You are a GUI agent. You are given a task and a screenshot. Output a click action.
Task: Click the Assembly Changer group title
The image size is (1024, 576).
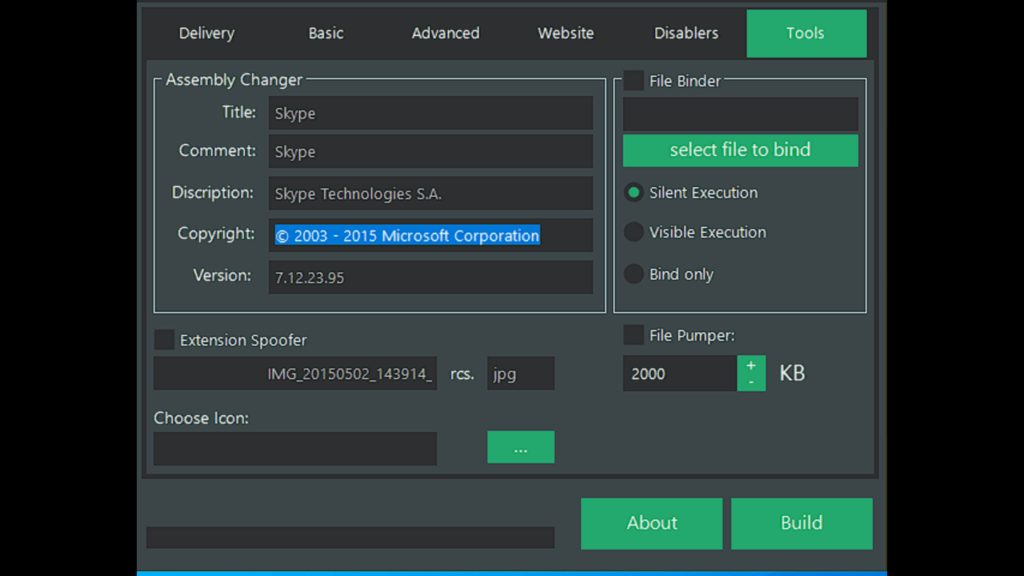pos(234,80)
